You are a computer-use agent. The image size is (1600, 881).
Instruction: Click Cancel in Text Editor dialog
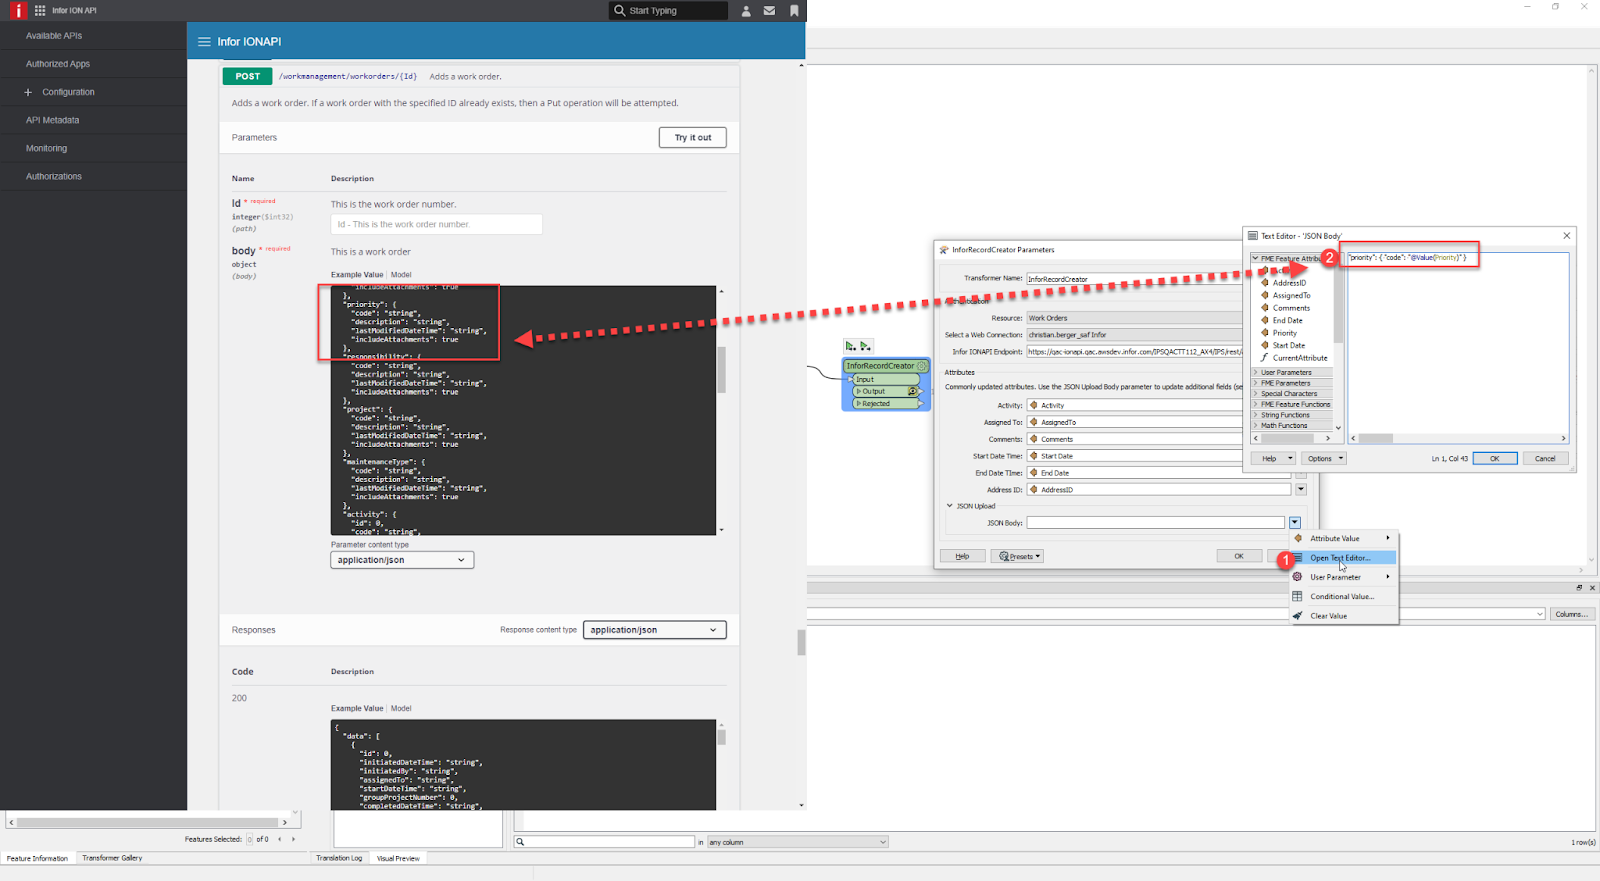tap(1545, 458)
